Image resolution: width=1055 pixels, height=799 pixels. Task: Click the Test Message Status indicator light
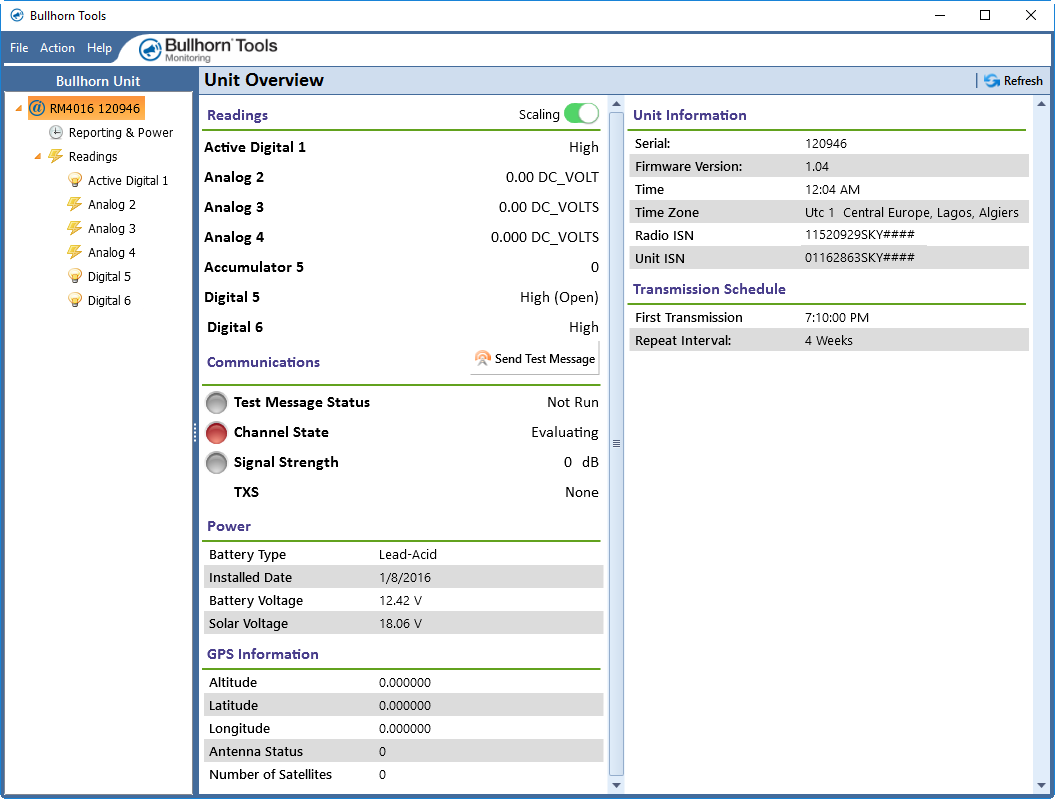[216, 403]
